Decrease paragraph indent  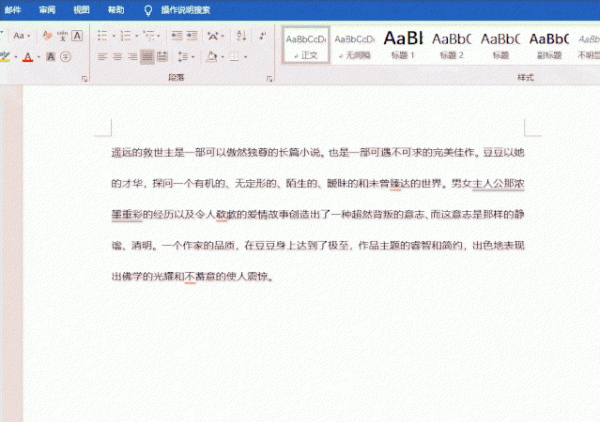pyautogui.click(x=177, y=36)
